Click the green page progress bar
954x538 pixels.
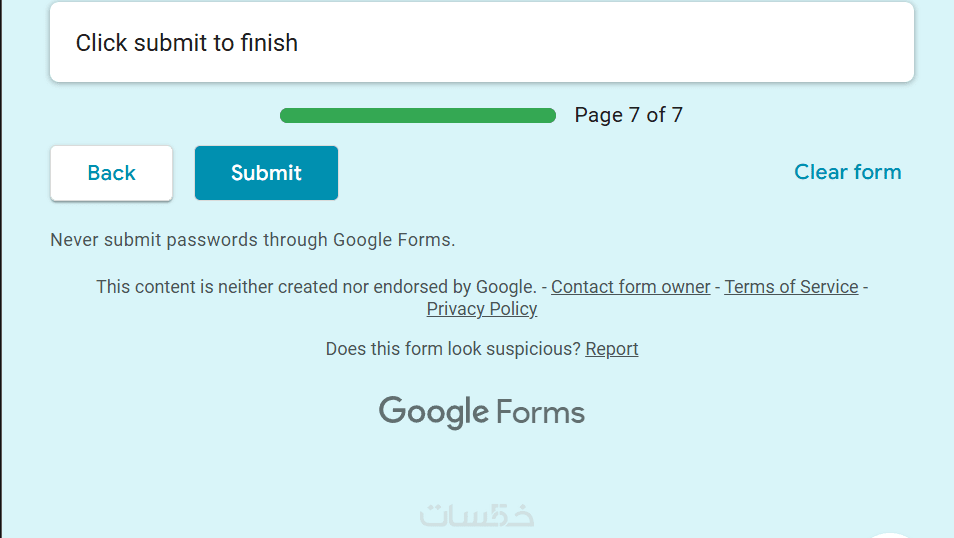(x=417, y=116)
